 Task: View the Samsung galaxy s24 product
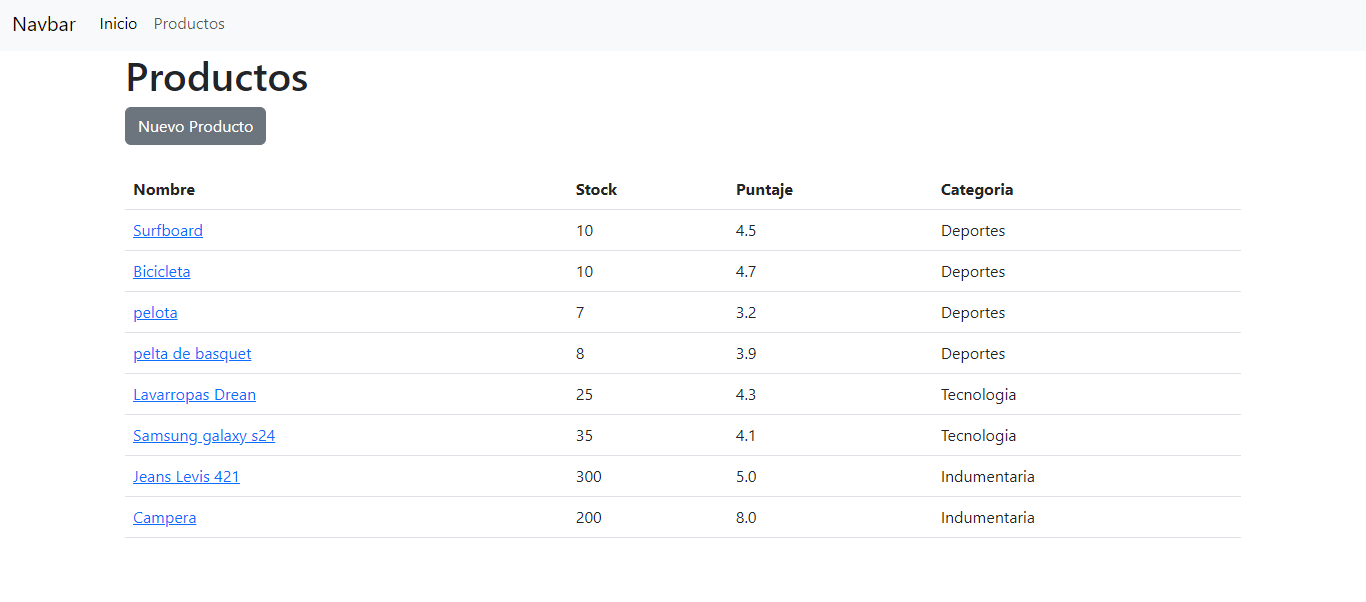pos(204,436)
